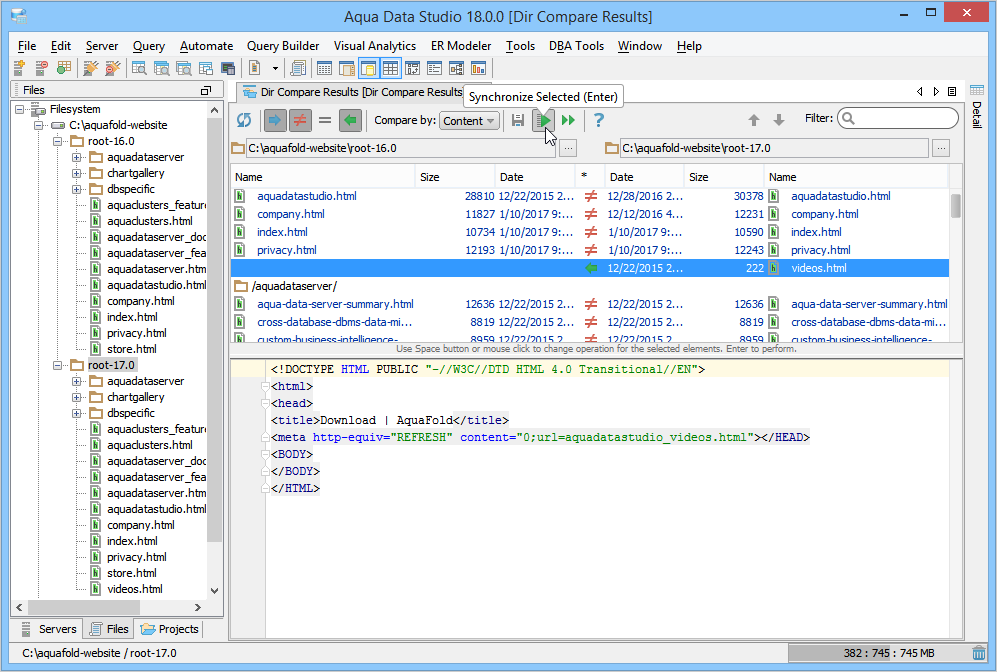
Task: Switch to the Servers tab
Action: 50,629
